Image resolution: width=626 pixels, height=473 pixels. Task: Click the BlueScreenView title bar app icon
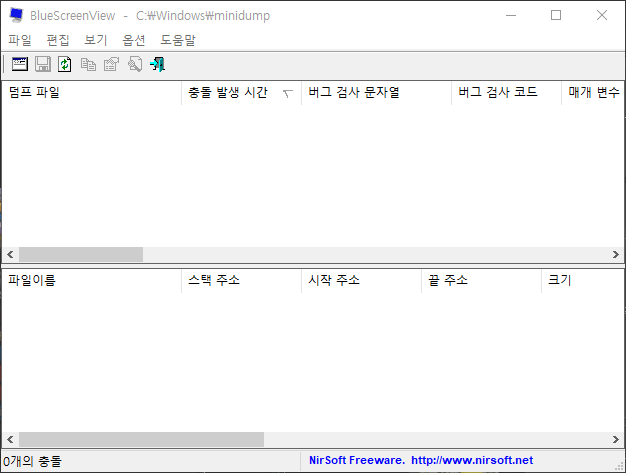(x=16, y=16)
